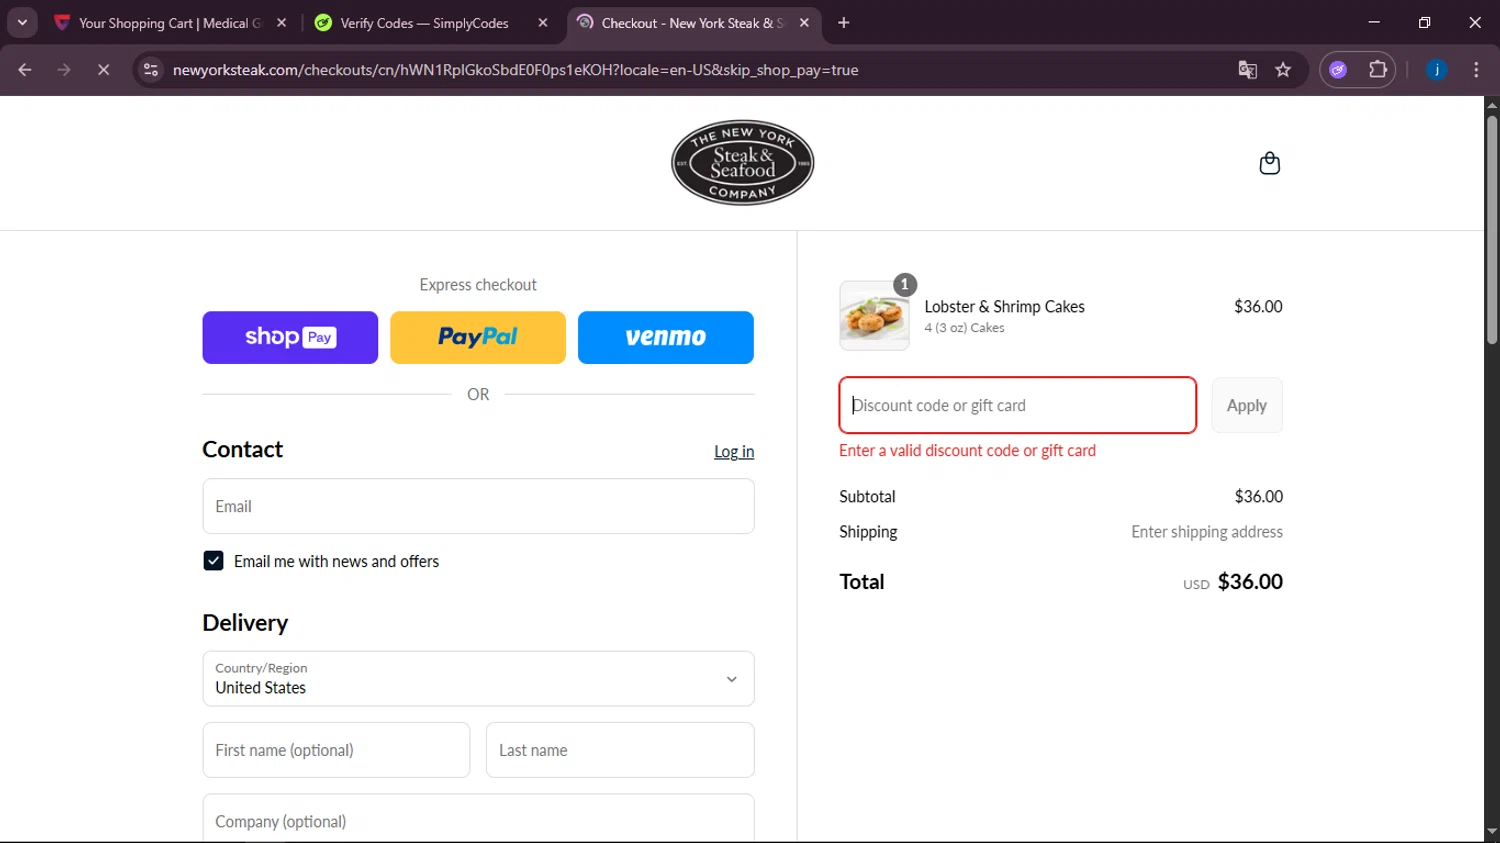Click the scrollbar down arrow
This screenshot has width=1500, height=843.
1492,831
